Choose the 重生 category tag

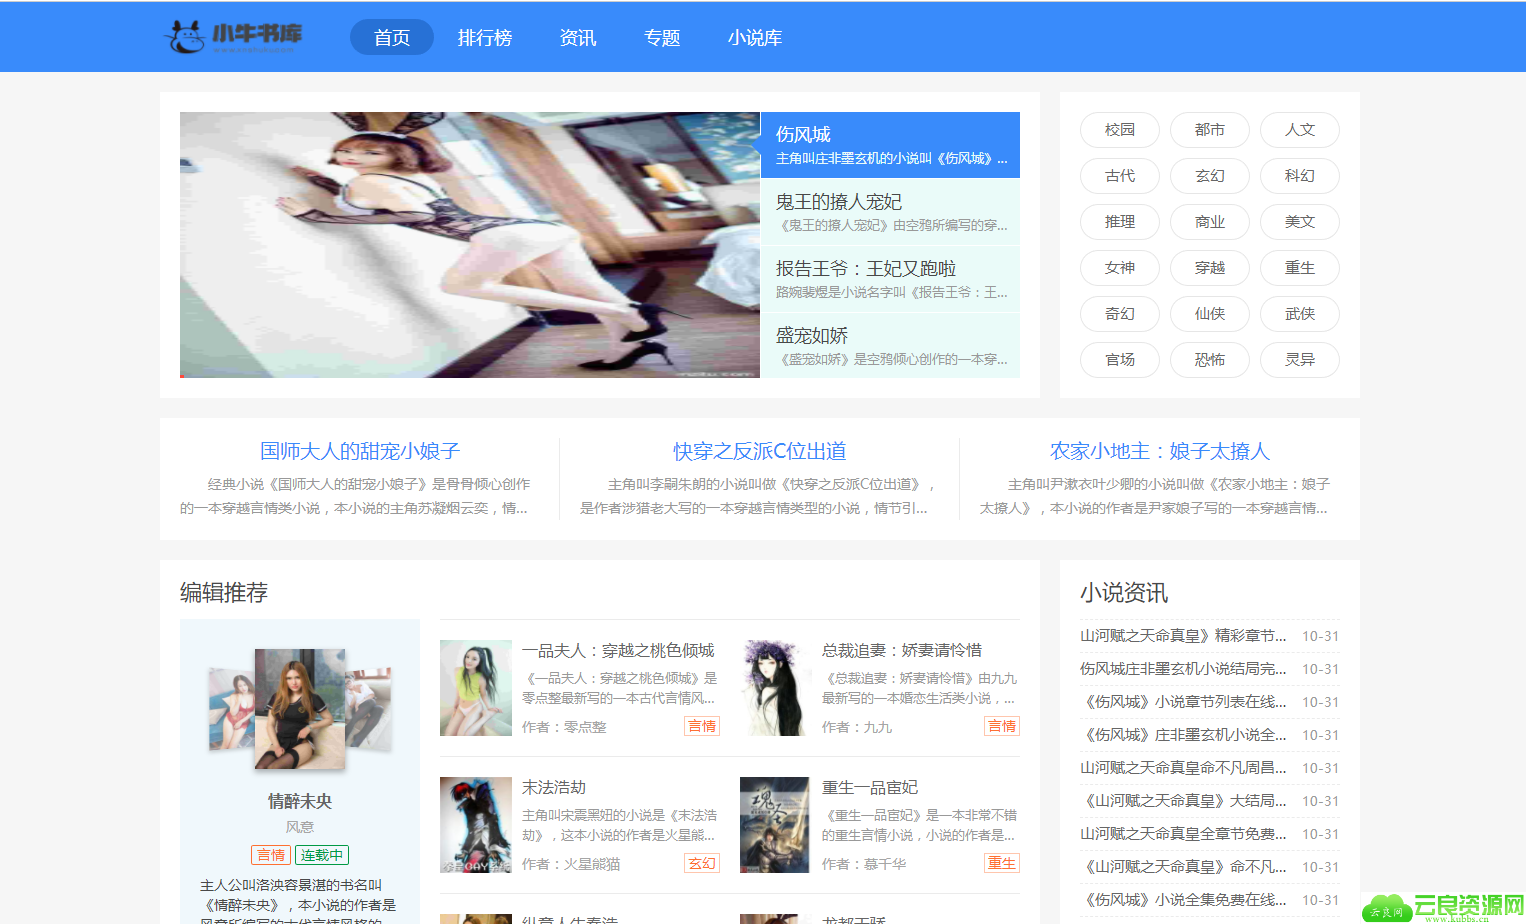pyautogui.click(x=1300, y=268)
